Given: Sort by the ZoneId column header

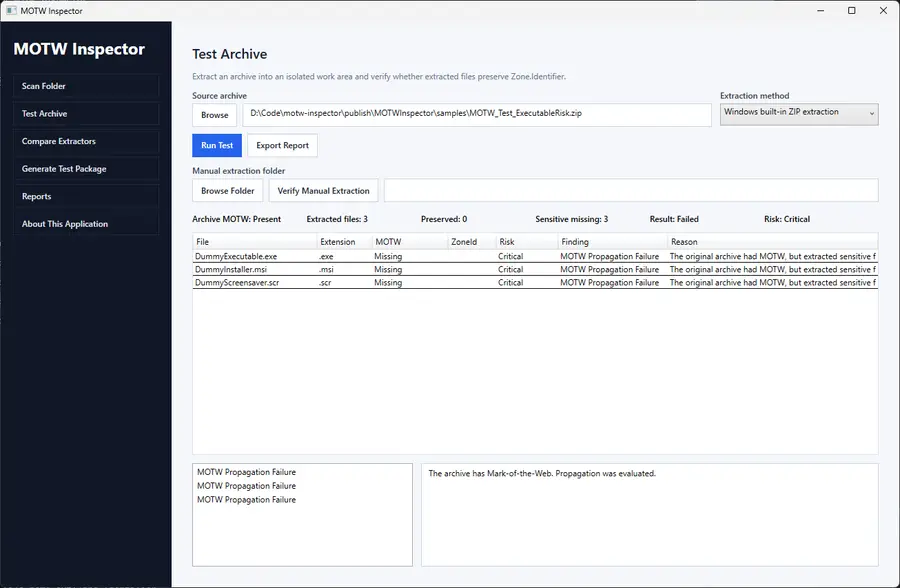Looking at the screenshot, I should tap(472, 242).
